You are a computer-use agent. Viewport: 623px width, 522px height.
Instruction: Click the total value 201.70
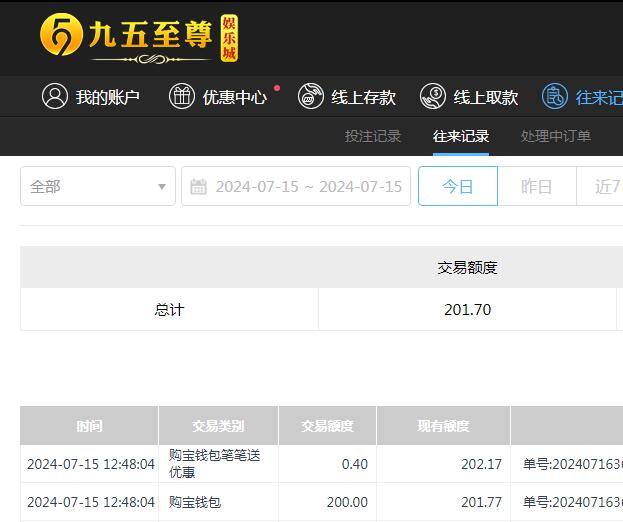[468, 309]
